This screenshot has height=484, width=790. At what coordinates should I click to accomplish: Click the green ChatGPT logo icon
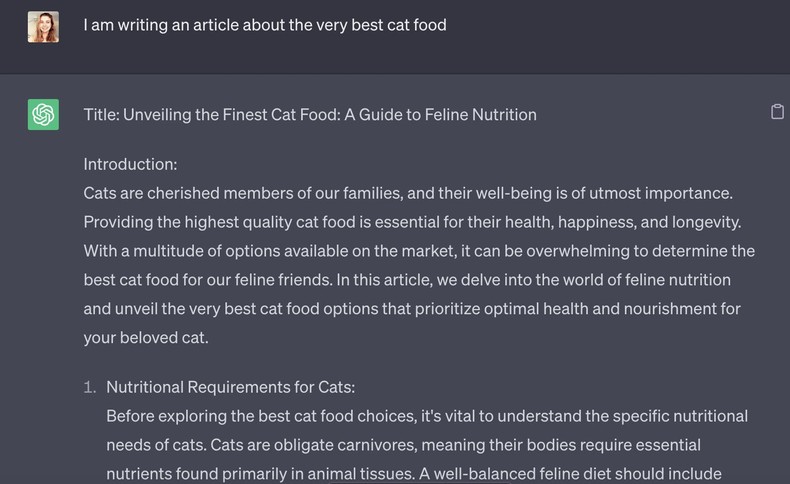pos(43,115)
